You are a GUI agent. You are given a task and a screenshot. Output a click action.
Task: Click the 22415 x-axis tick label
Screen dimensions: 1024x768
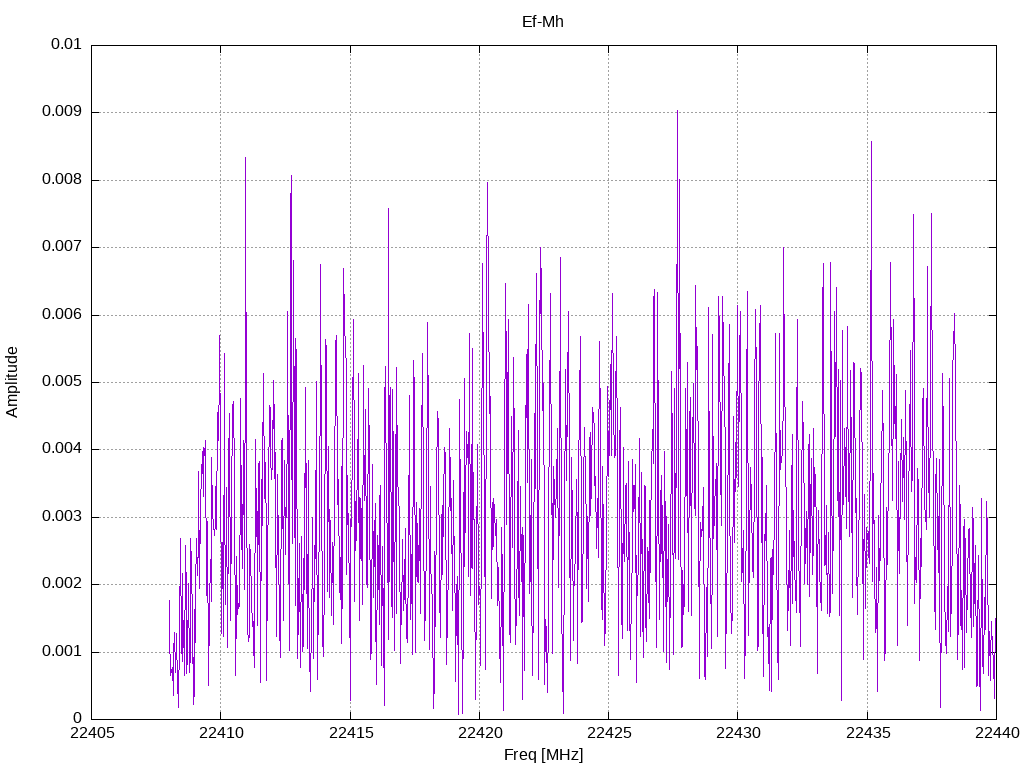coord(351,733)
